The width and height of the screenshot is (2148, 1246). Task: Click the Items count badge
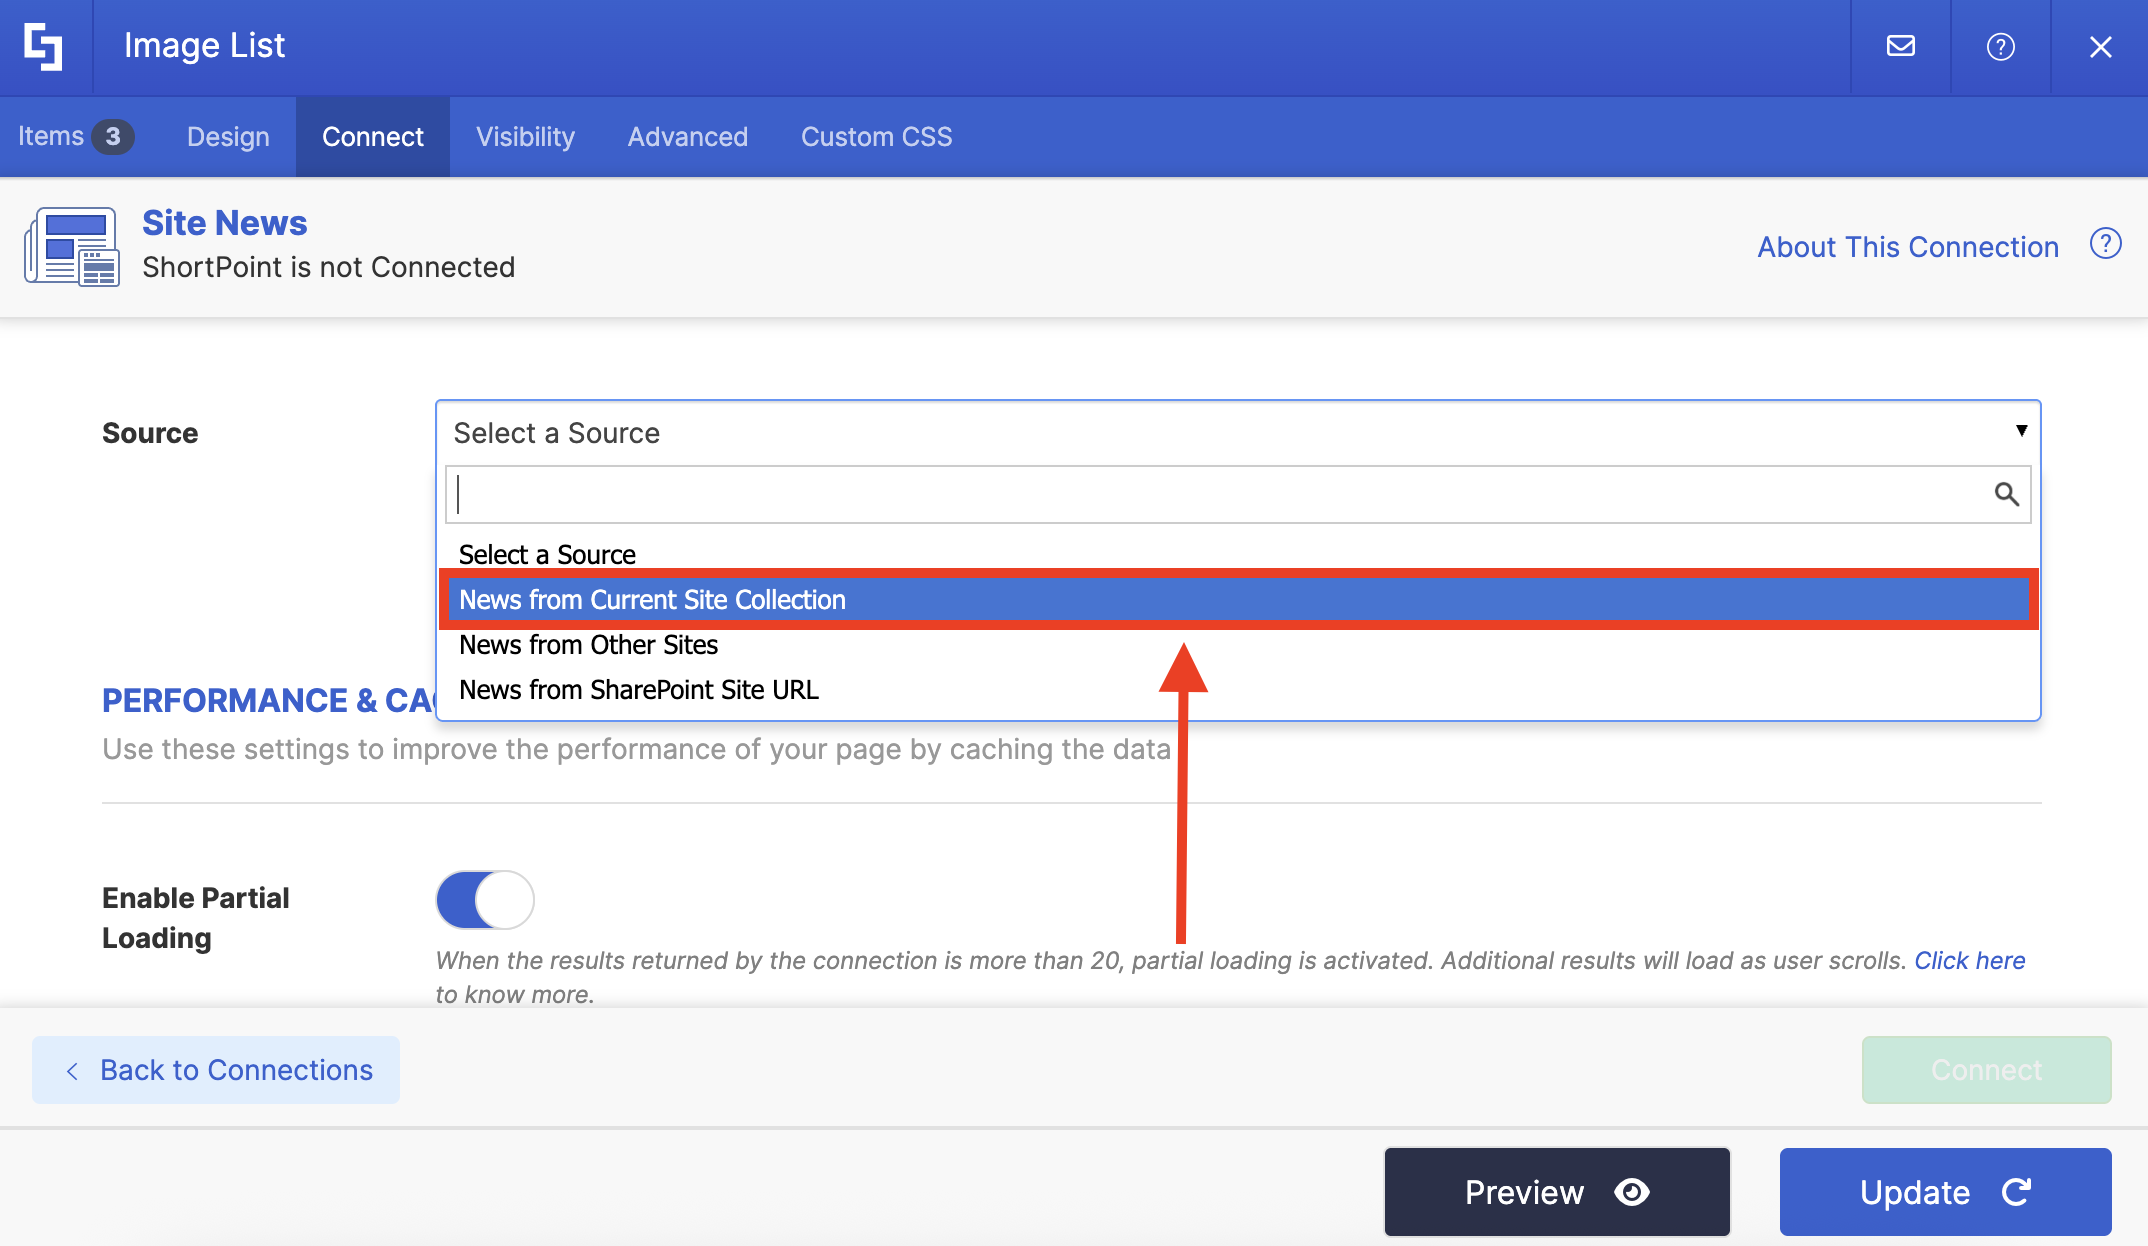click(112, 136)
